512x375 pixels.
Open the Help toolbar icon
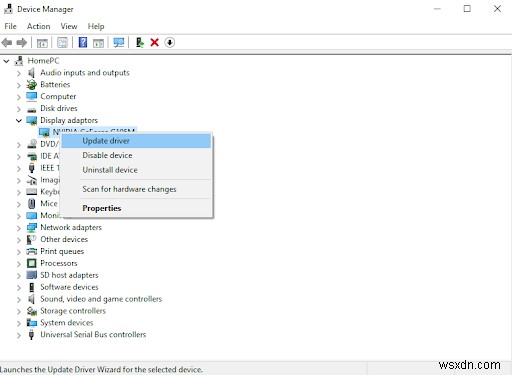[83, 42]
